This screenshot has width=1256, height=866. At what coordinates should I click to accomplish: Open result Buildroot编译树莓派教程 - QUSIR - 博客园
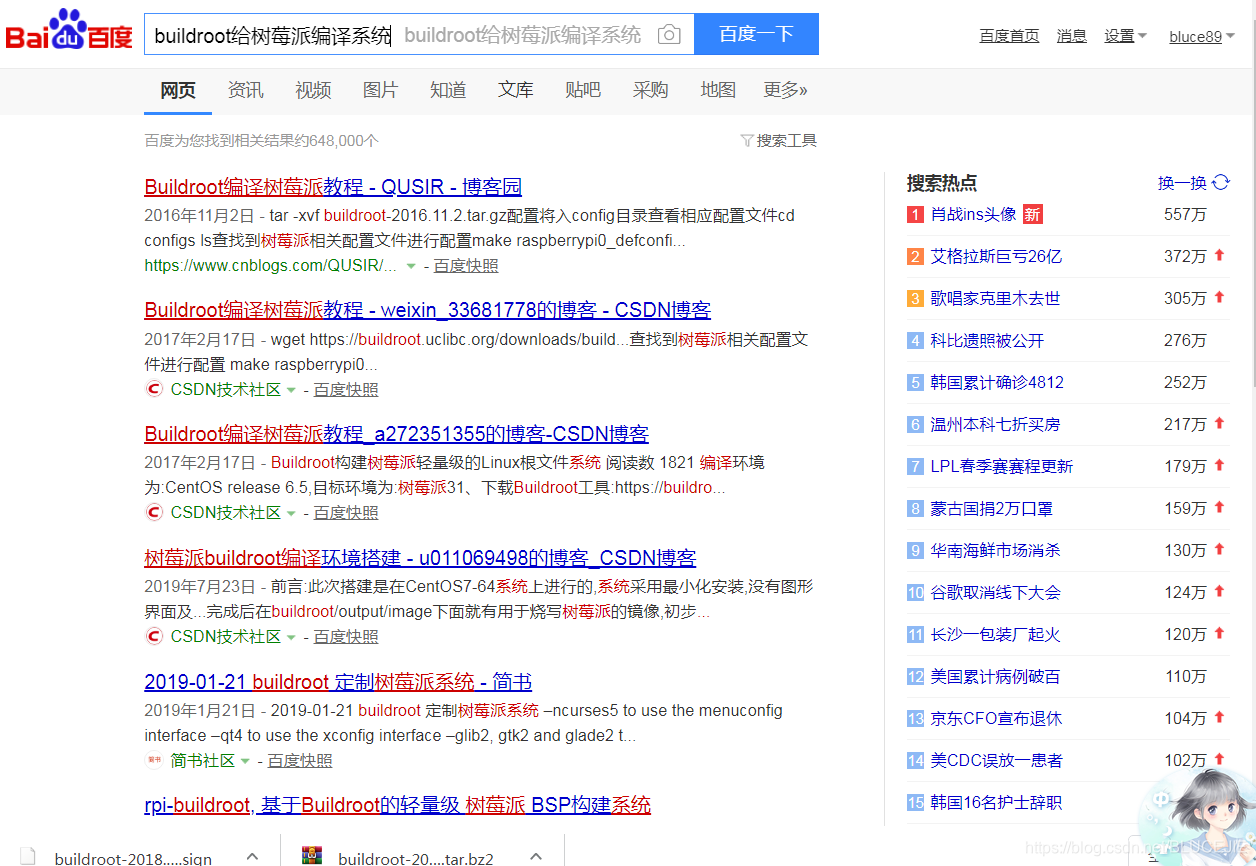pos(333,187)
